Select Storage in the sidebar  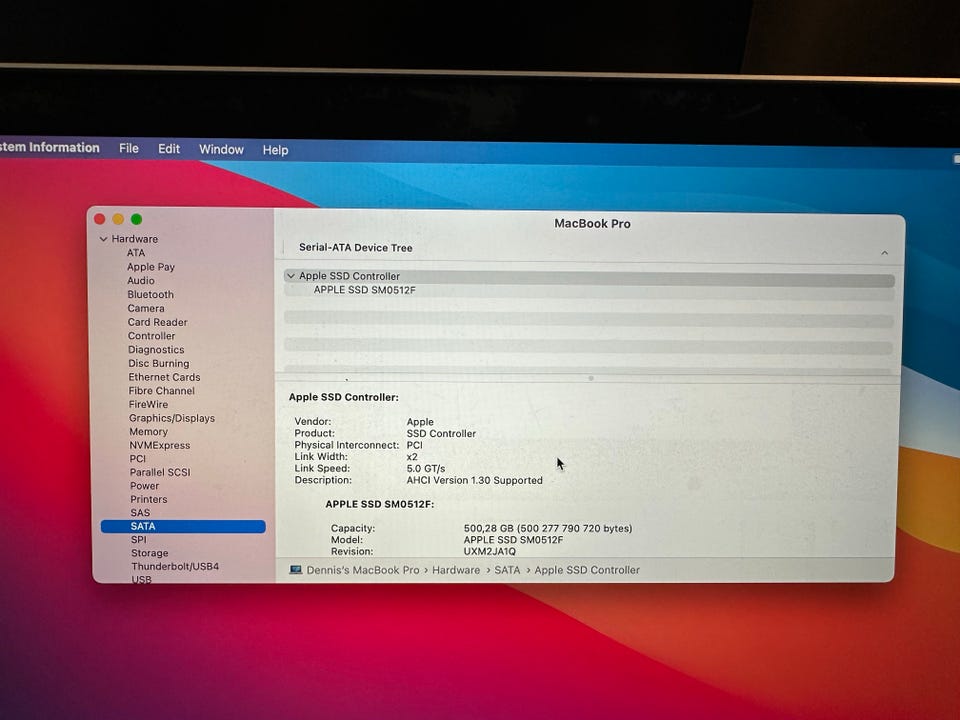(149, 553)
